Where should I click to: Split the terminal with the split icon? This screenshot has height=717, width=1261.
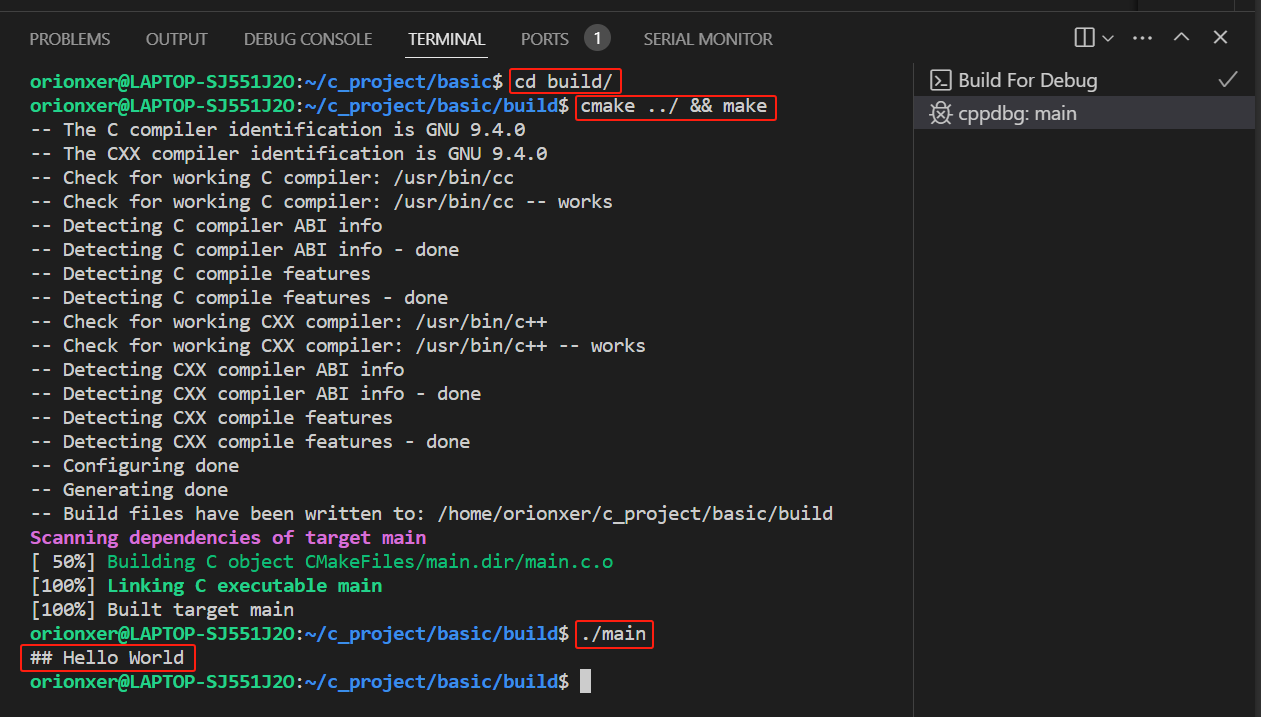click(x=1084, y=38)
